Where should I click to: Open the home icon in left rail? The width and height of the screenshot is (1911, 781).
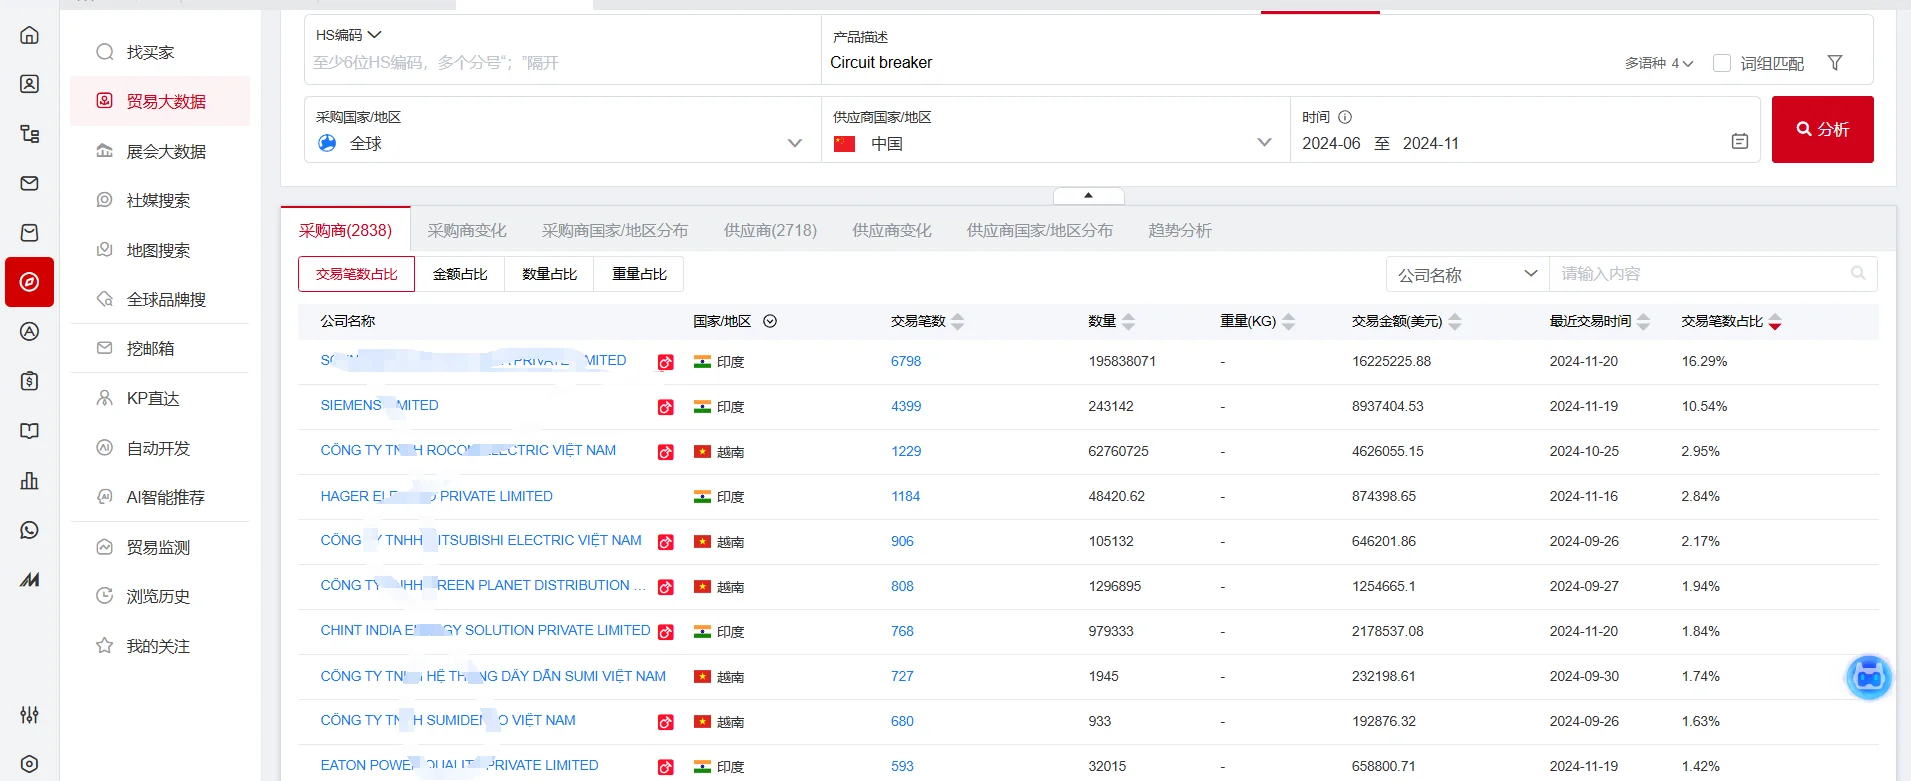click(x=30, y=35)
